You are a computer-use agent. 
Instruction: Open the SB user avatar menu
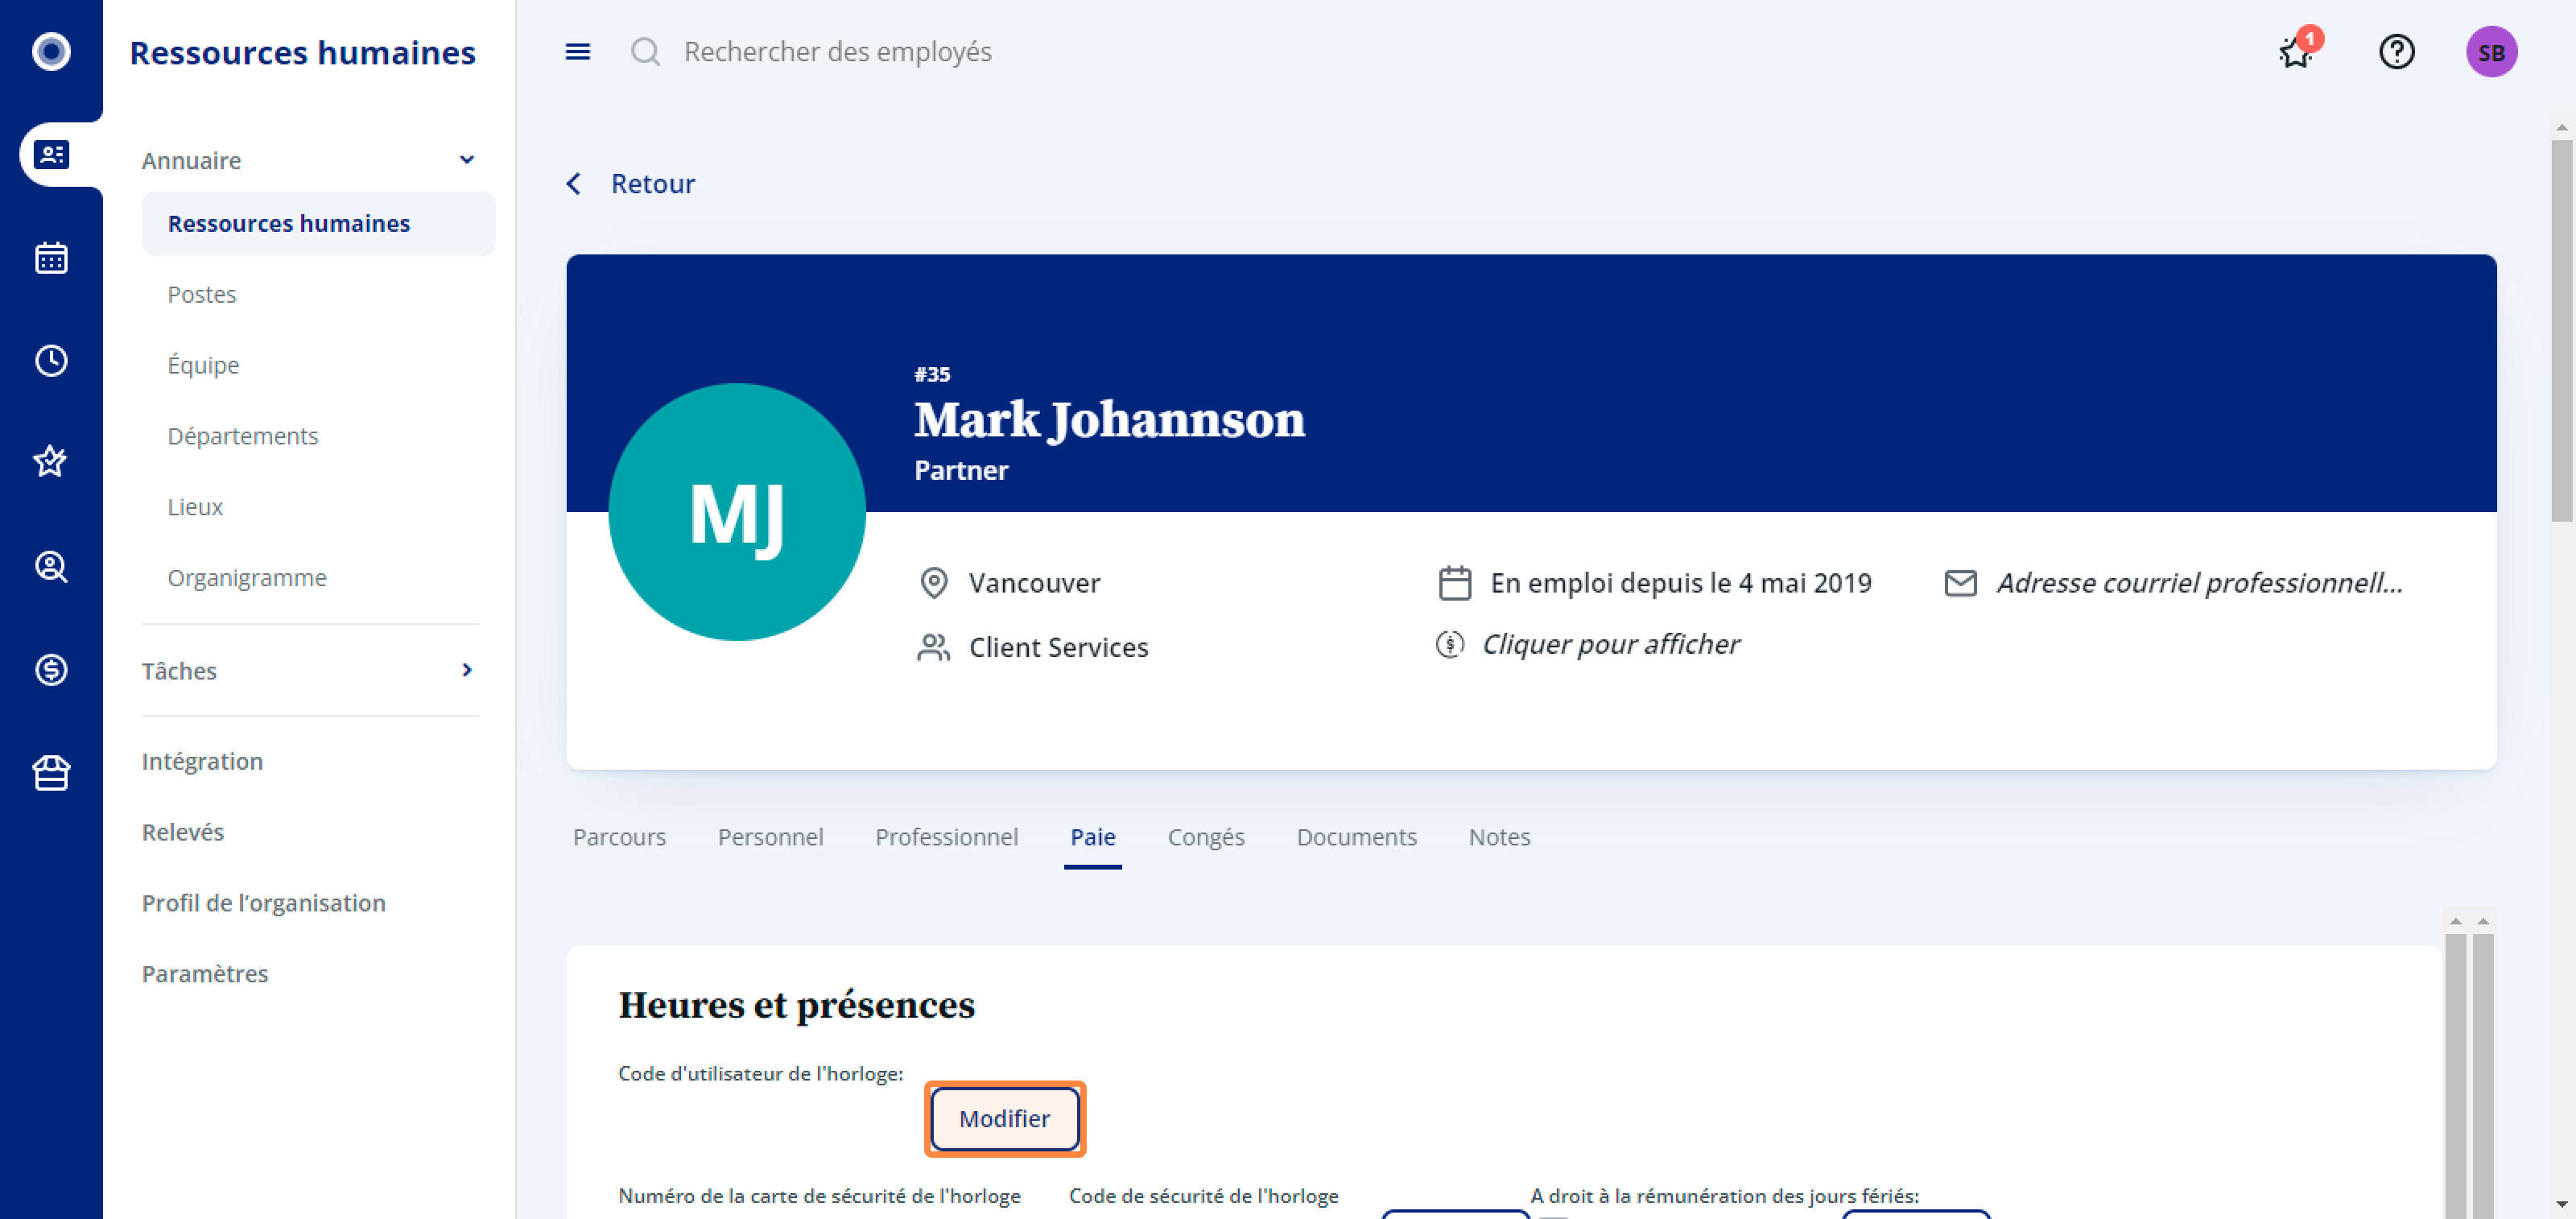coord(2491,51)
